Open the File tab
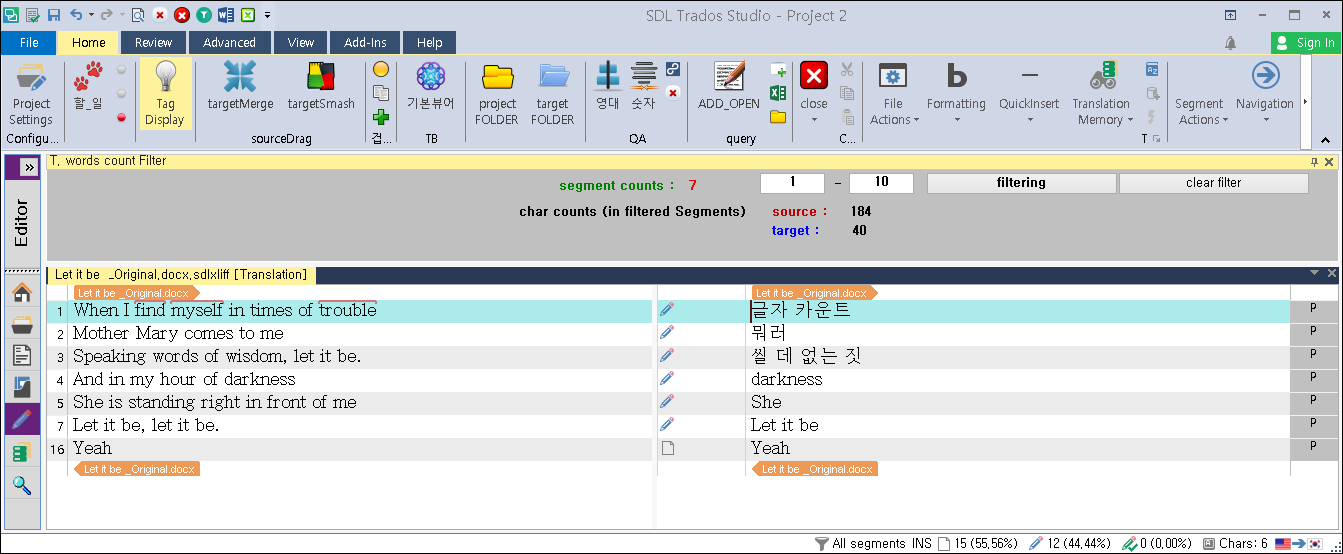 pyautogui.click(x=29, y=42)
